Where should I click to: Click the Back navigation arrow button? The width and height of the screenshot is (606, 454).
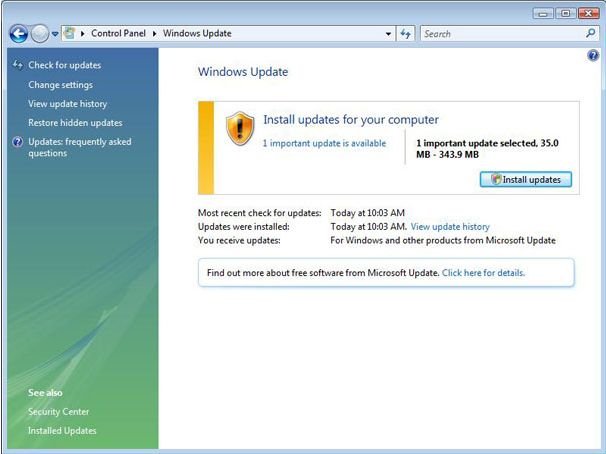tap(19, 33)
